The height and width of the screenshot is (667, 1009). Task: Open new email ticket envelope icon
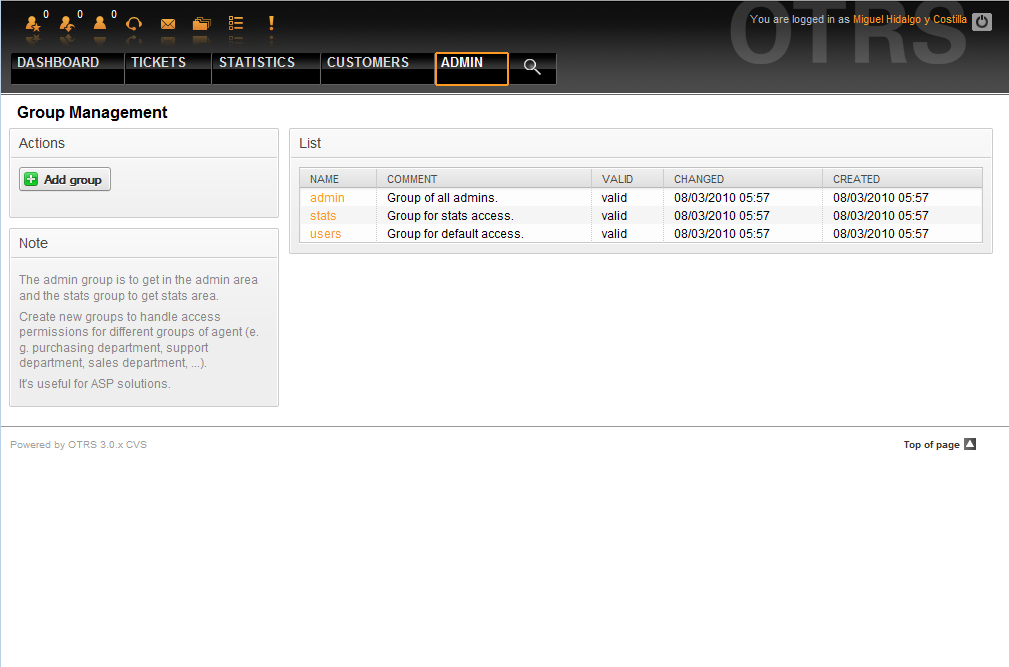(x=168, y=24)
